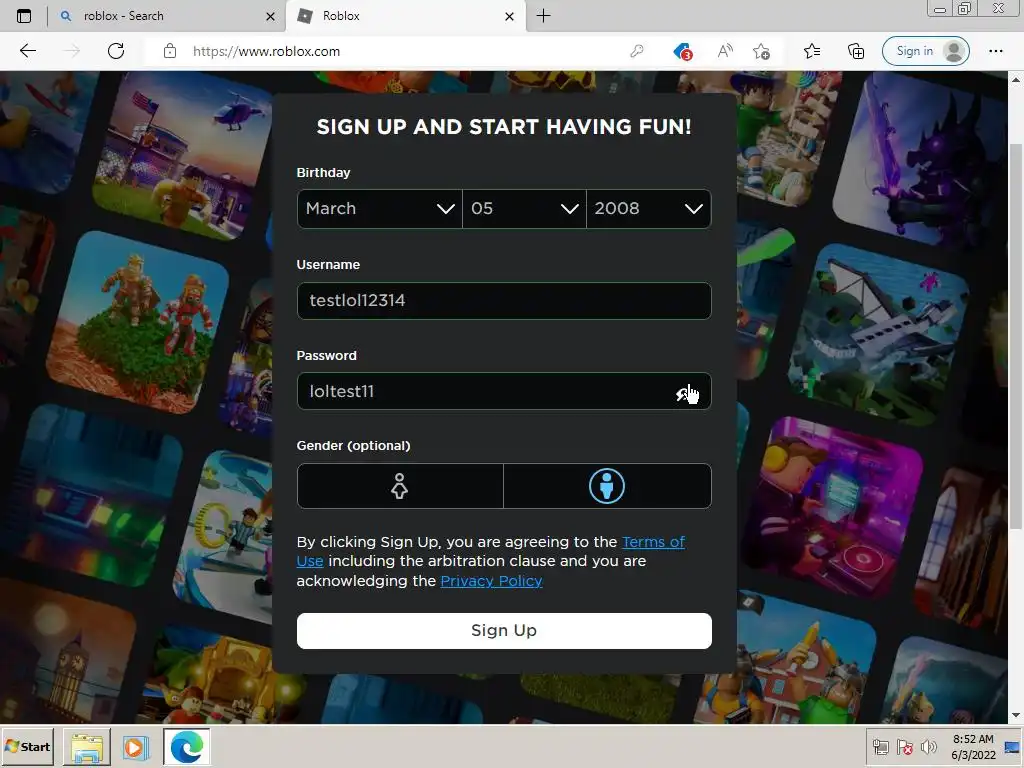Click the Sign Up button
Viewport: 1024px width, 768px height.
[x=504, y=631]
